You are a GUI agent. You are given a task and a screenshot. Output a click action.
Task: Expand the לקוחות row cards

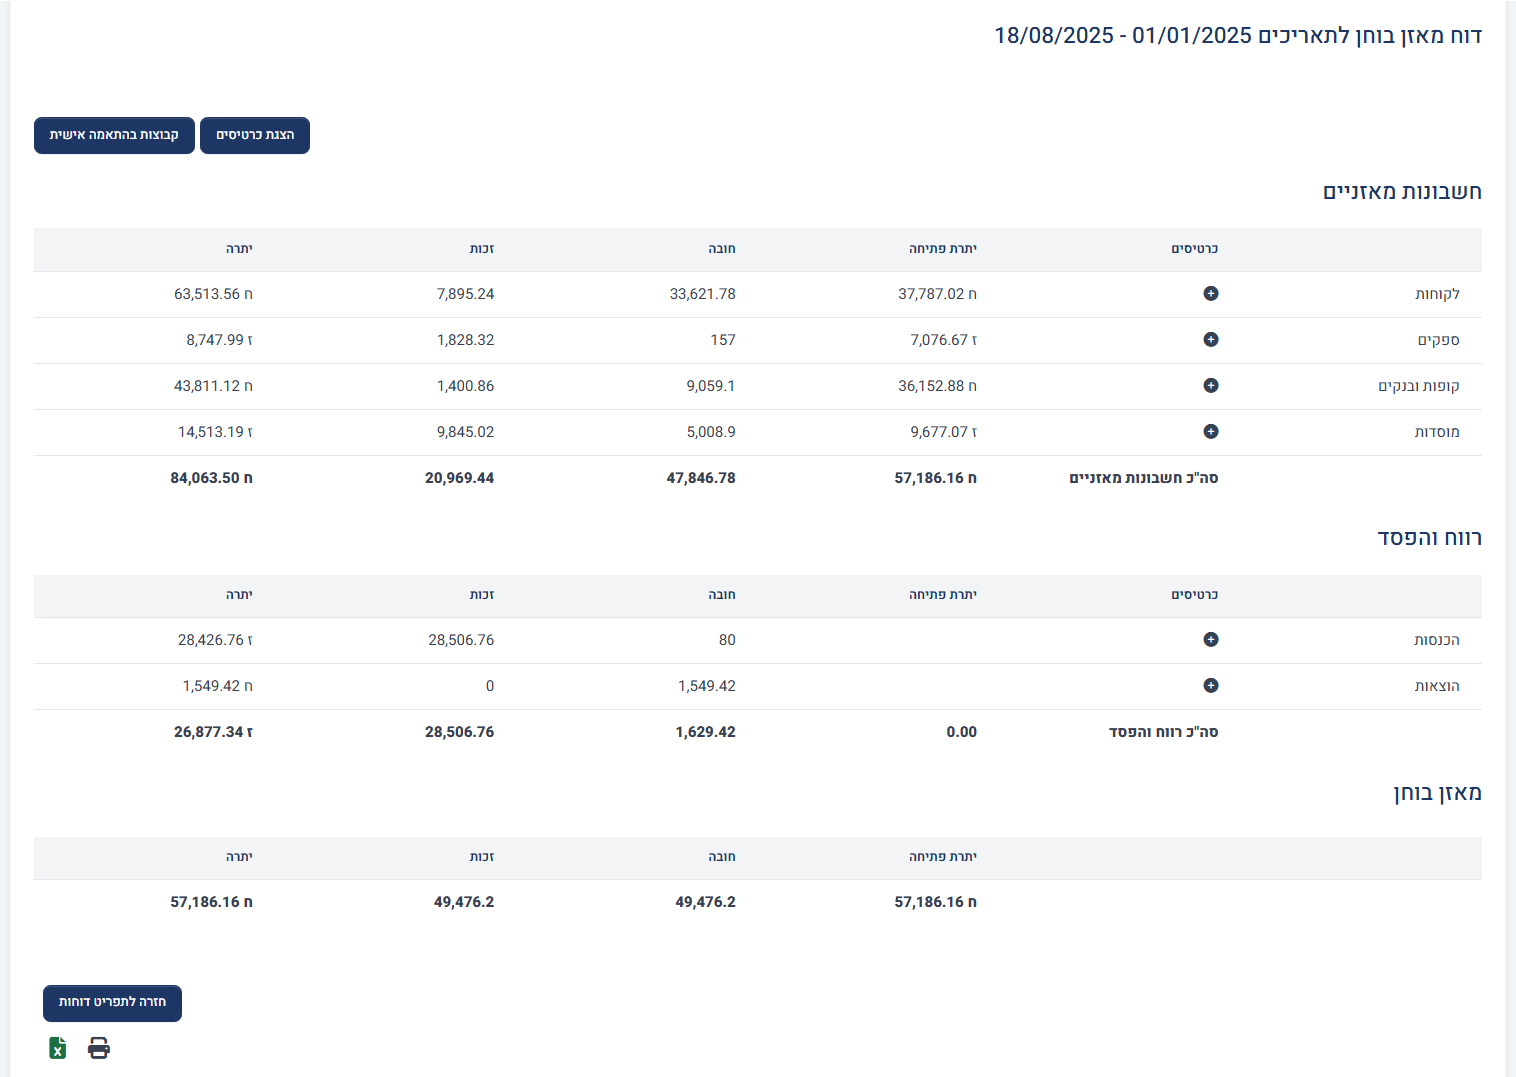(x=1210, y=294)
